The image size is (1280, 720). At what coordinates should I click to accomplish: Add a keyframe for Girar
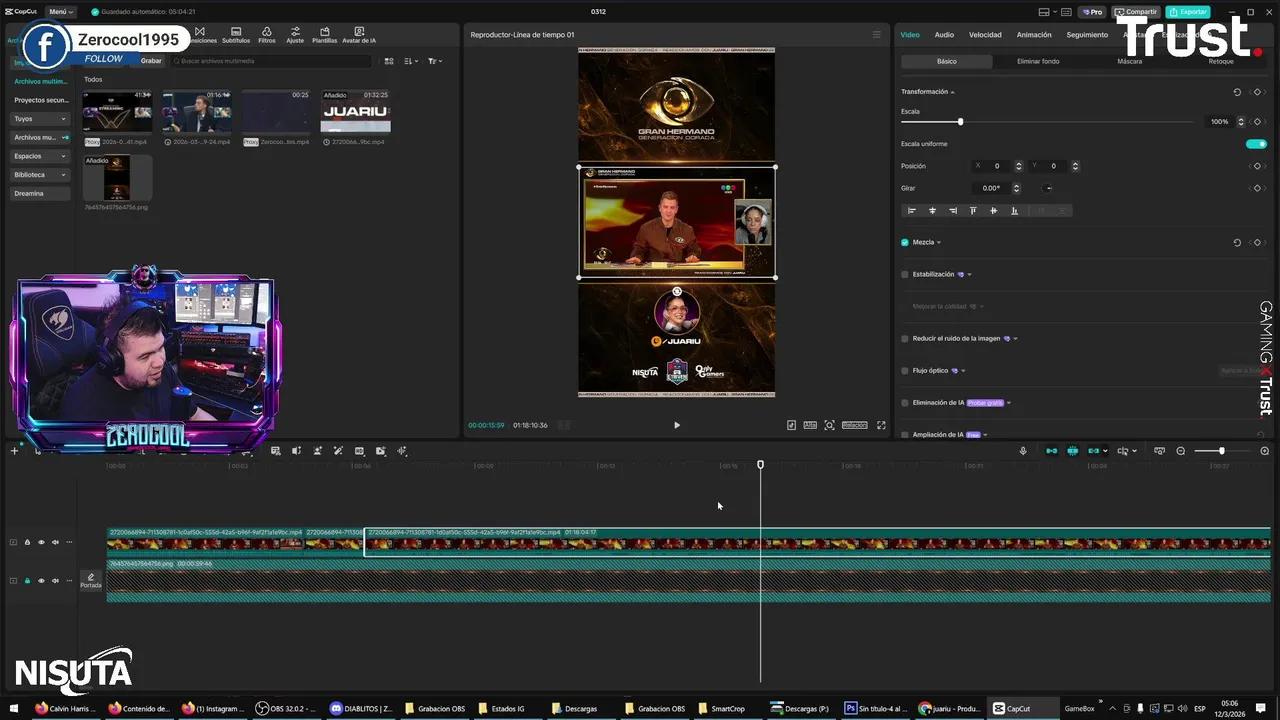tap(1257, 188)
